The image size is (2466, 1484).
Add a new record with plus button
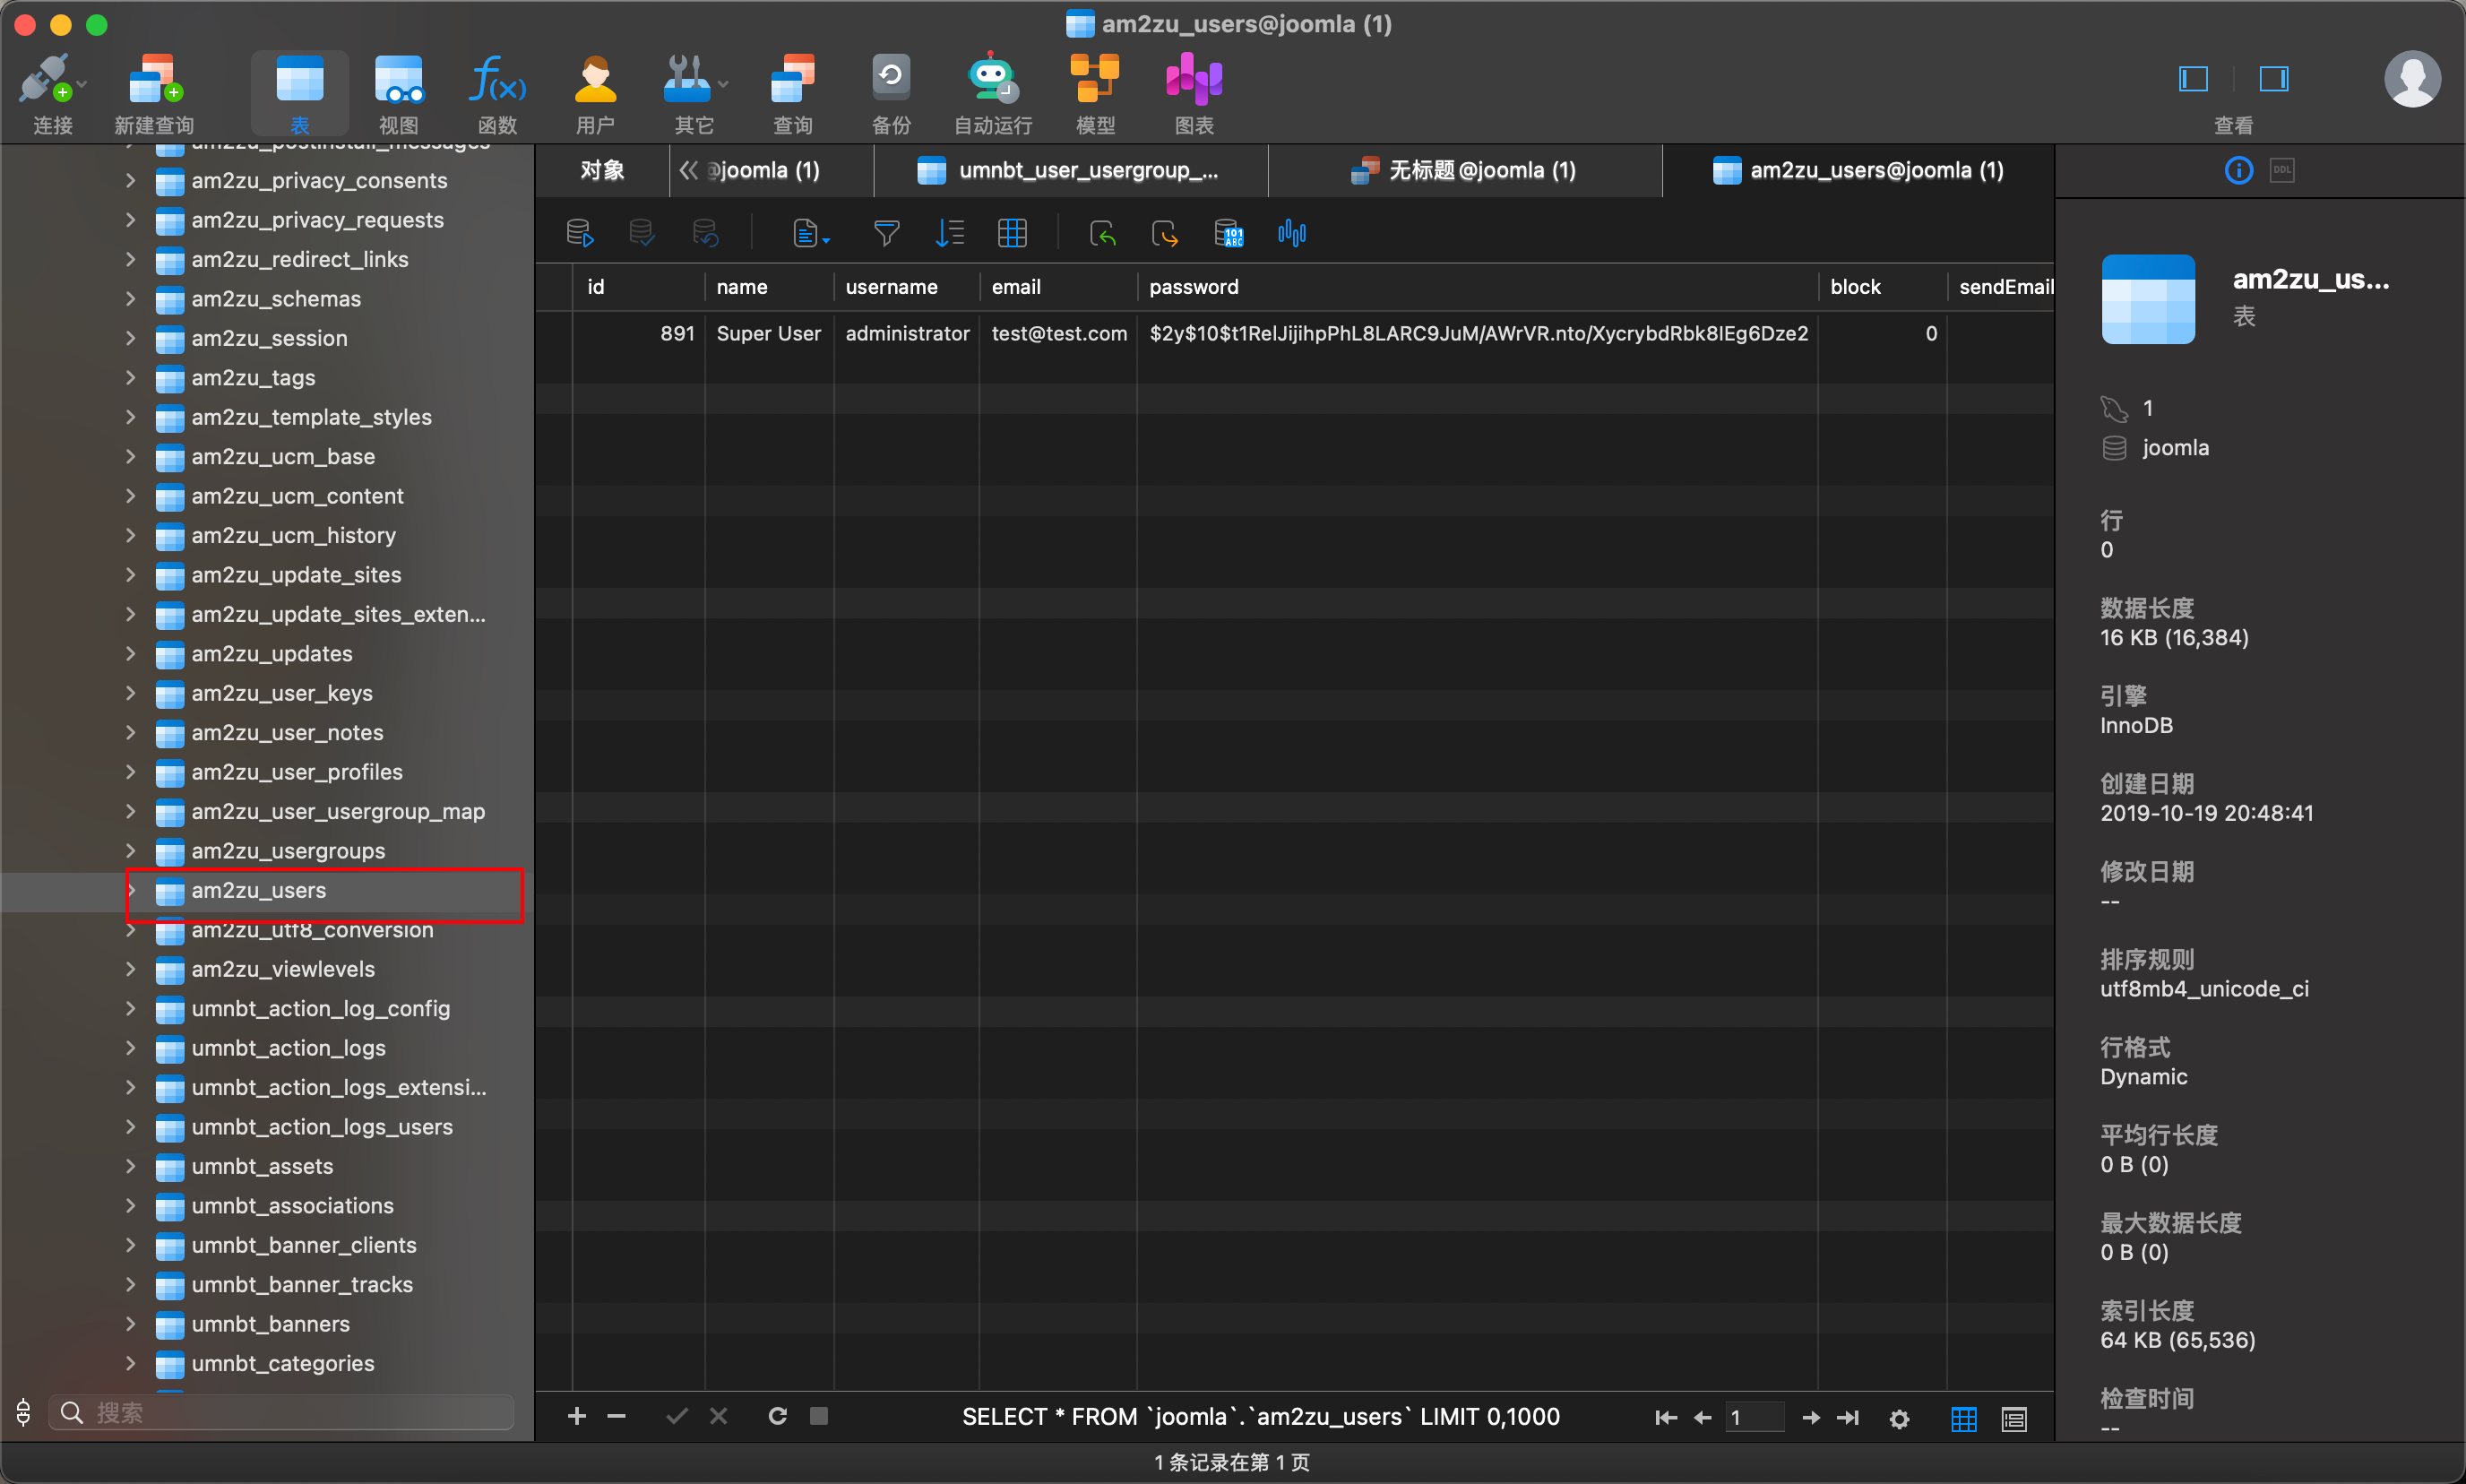(577, 1417)
